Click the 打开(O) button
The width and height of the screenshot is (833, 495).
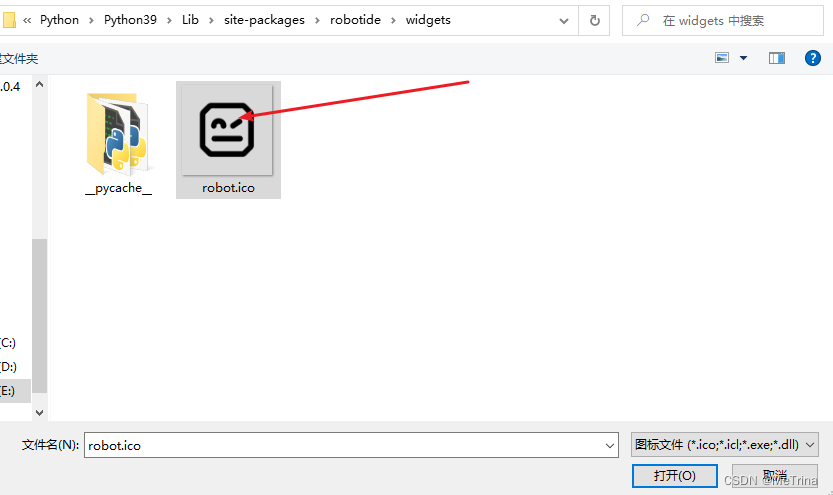tap(675, 475)
